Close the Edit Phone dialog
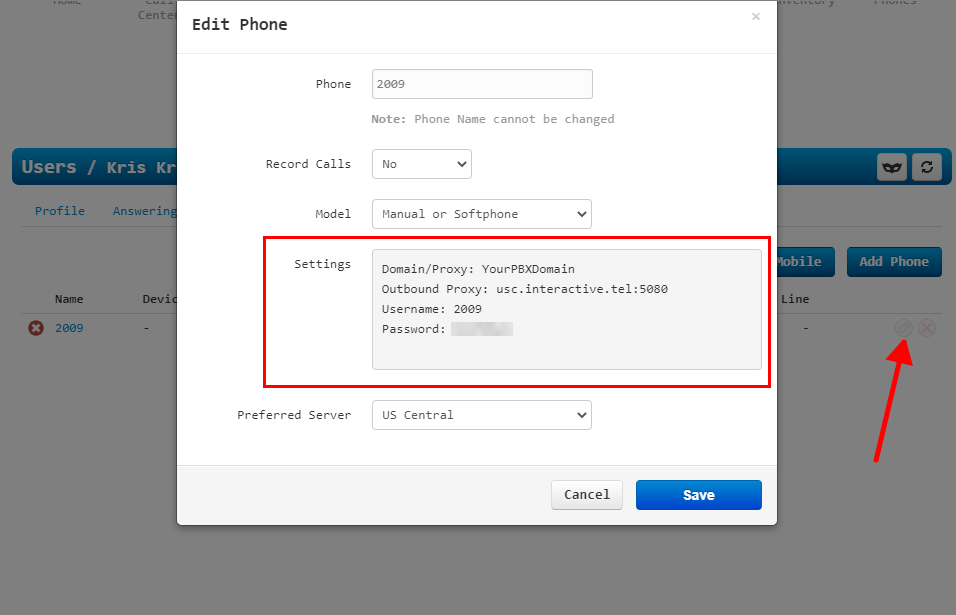Screen dimensions: 956x615 click(755, 17)
